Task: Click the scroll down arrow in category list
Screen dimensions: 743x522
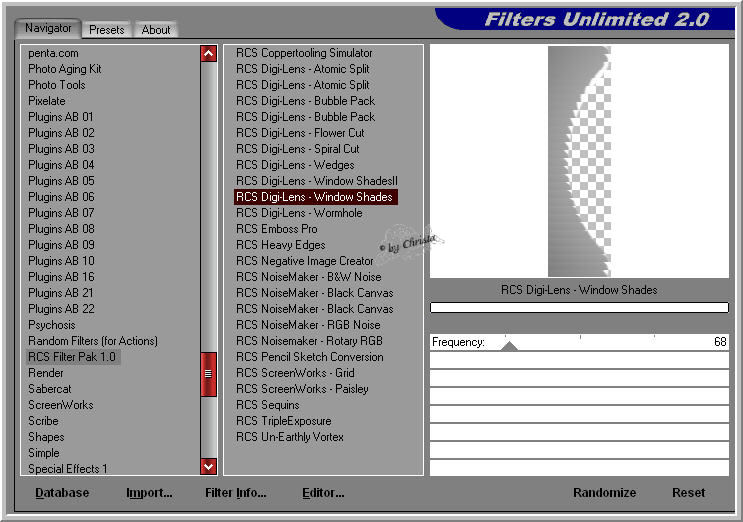Action: pos(208,467)
